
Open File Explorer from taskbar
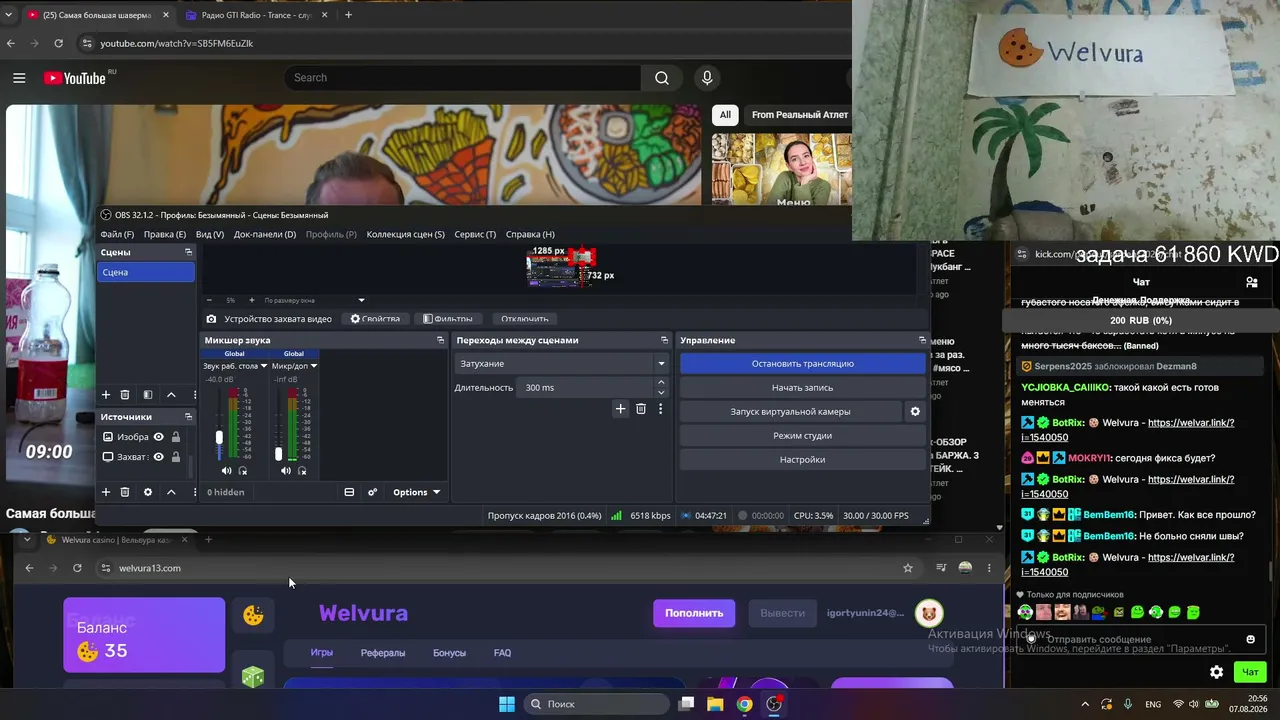(715, 704)
